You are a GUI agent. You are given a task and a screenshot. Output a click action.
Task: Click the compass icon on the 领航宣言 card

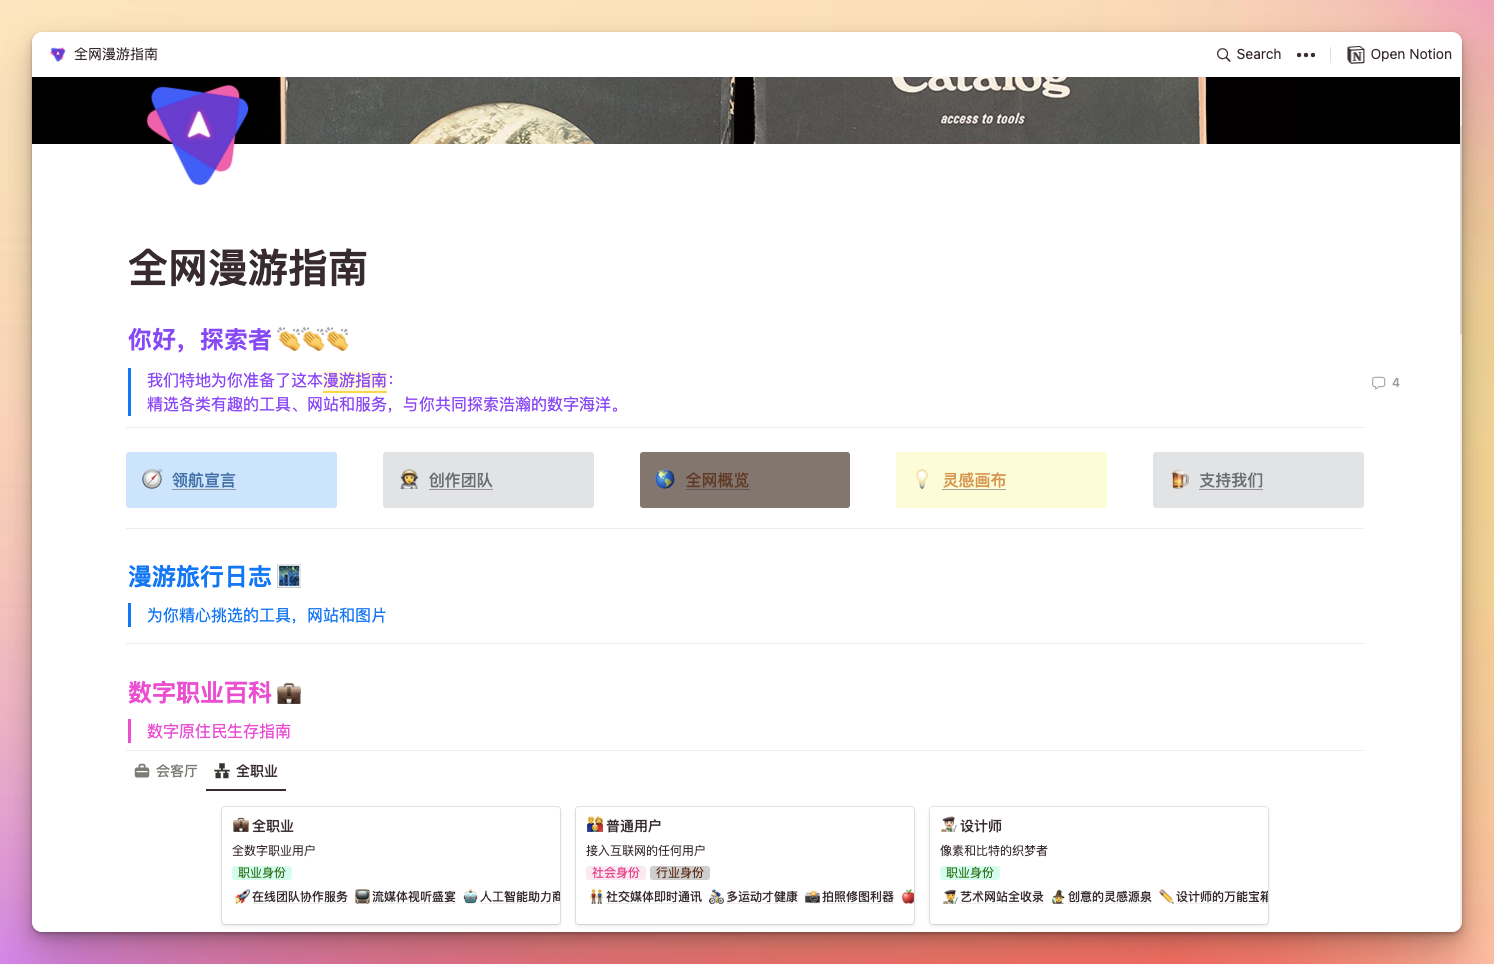pyautogui.click(x=152, y=479)
